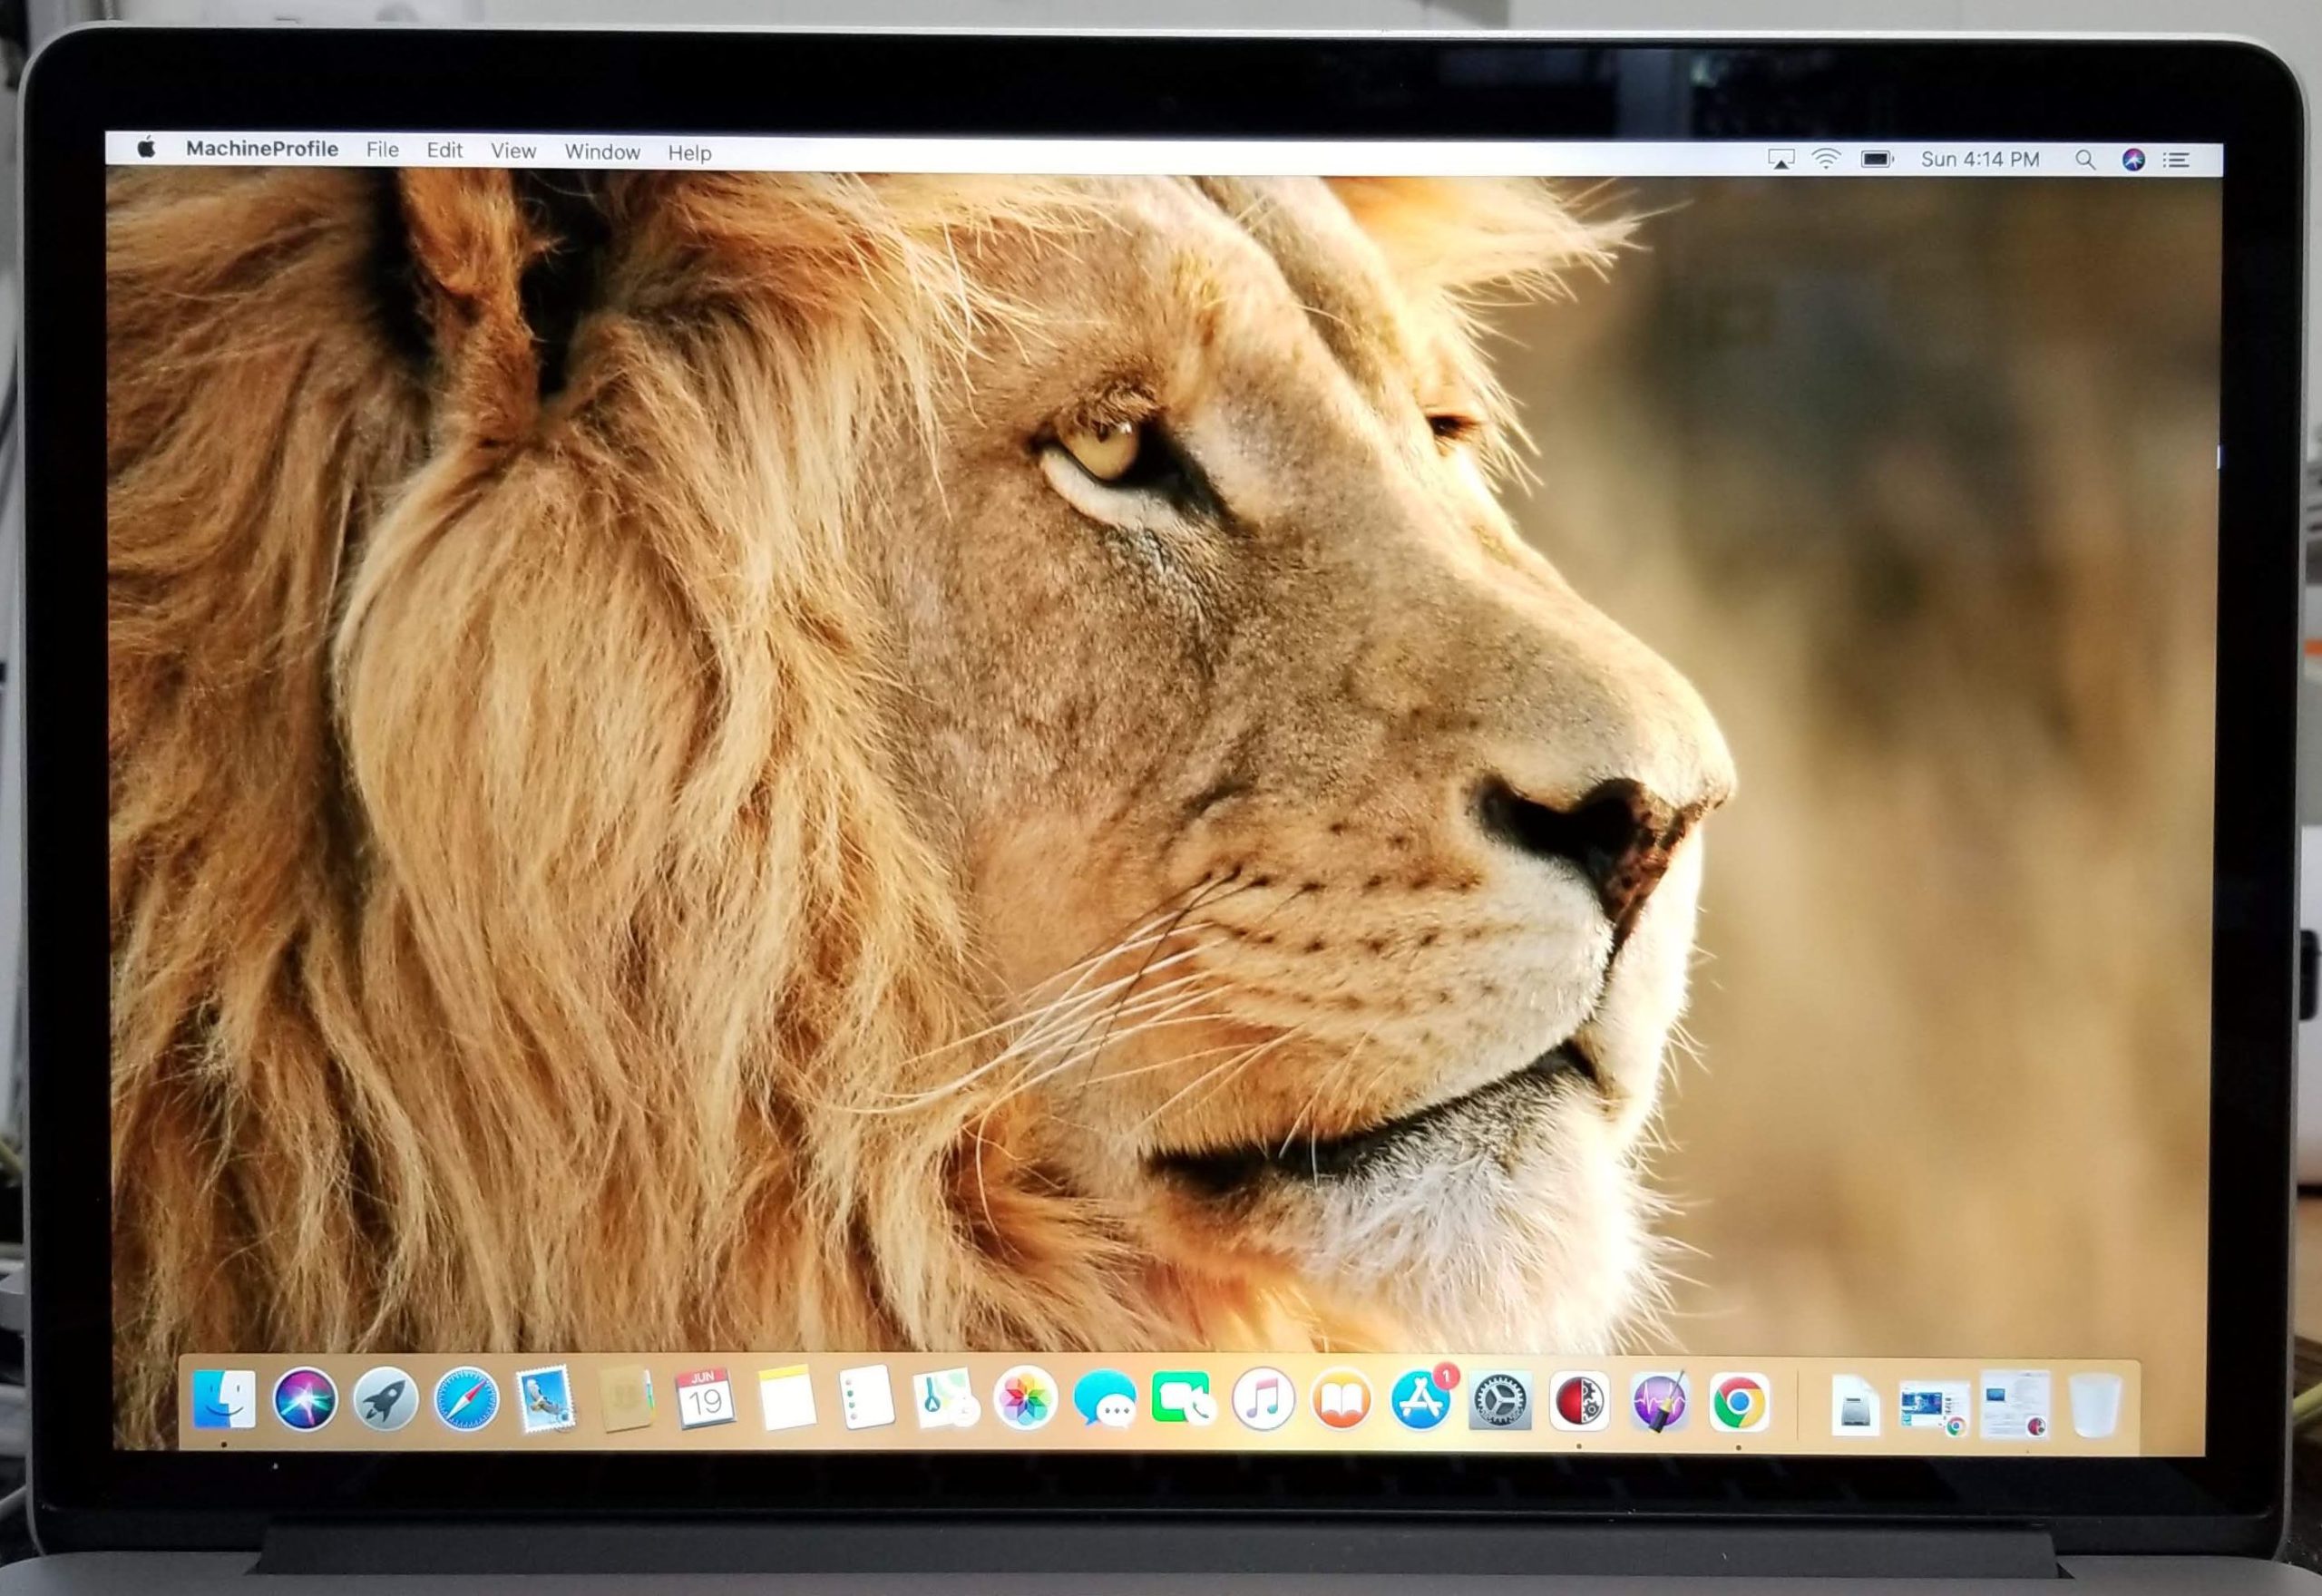
Task: Open the AirPlay display menu icon
Action: click(x=1781, y=159)
